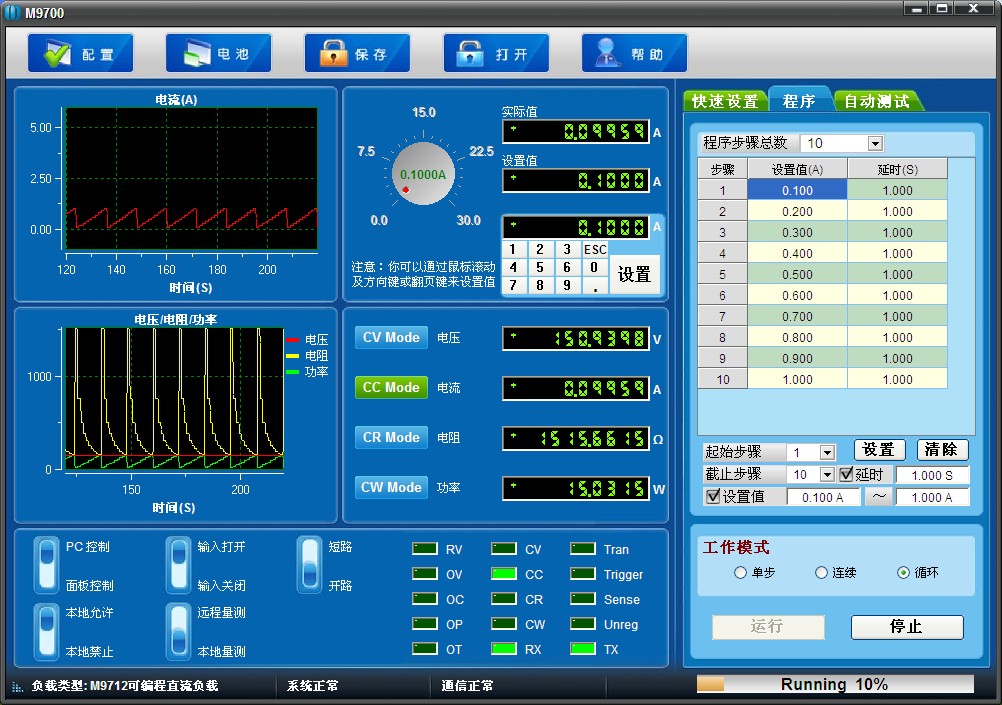Click the program panel 设置 button
Viewport: 1002px width, 705px height.
pos(879,450)
